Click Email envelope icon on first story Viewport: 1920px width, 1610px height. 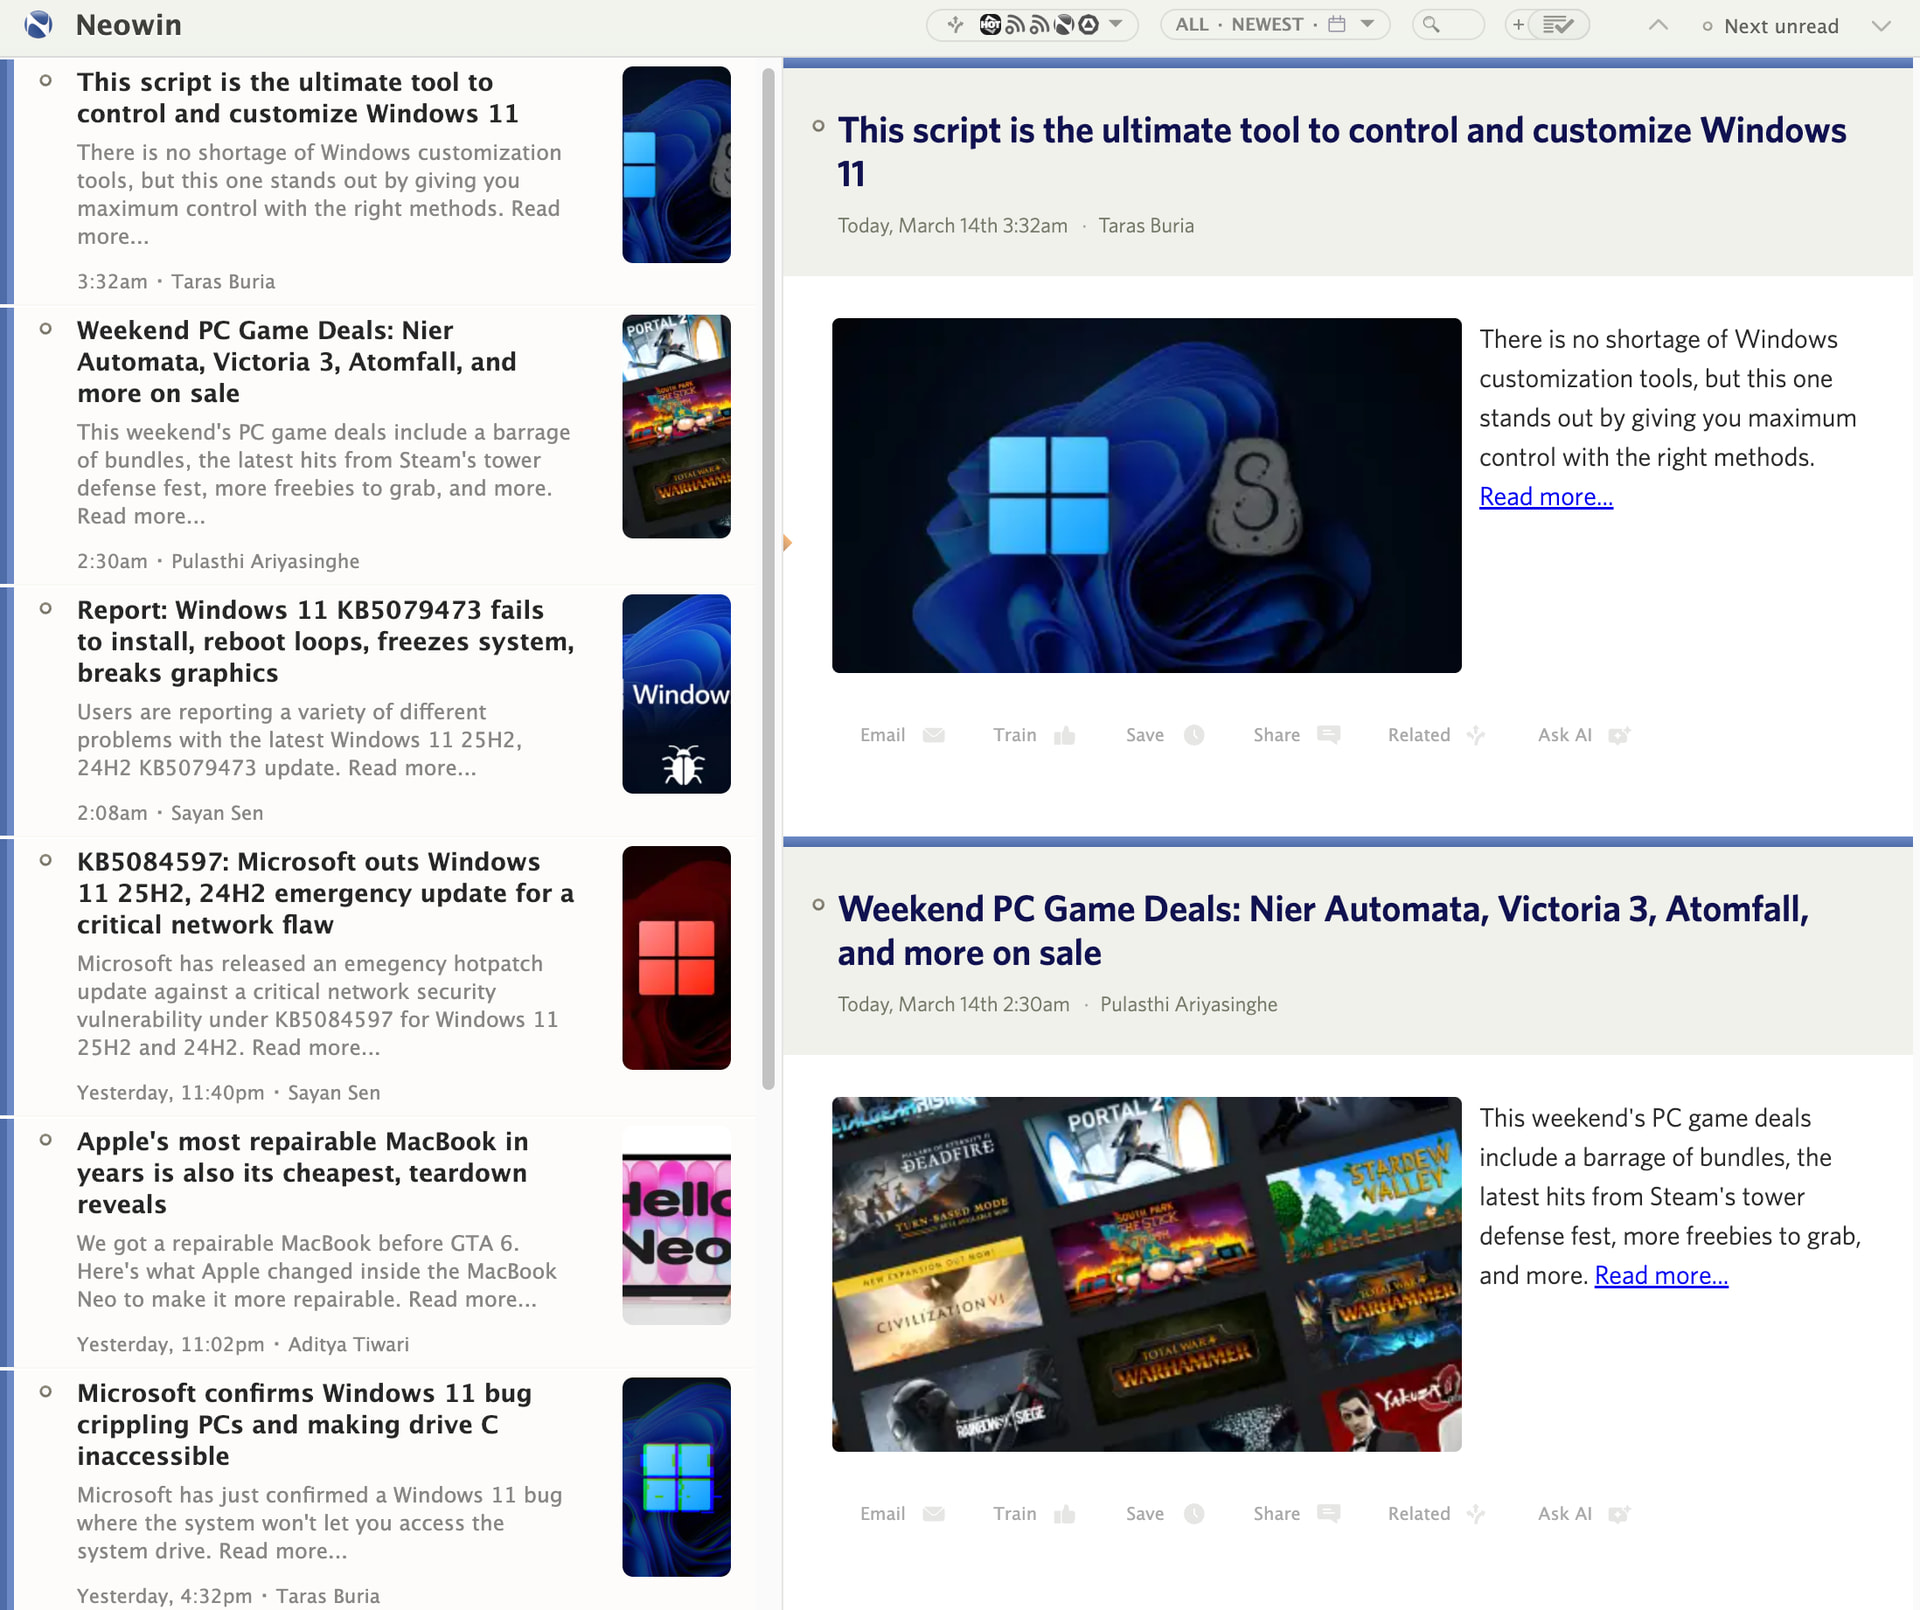[933, 735]
